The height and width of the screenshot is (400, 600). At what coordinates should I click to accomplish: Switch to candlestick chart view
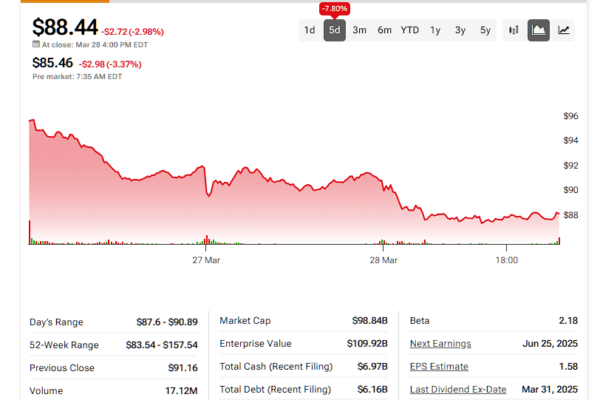coord(514,30)
